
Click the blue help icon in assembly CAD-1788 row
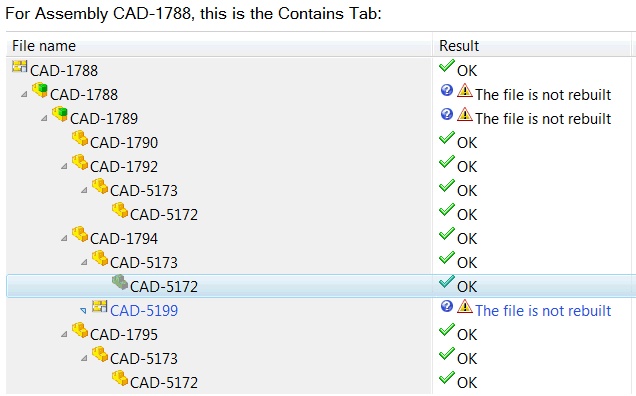coord(447,90)
